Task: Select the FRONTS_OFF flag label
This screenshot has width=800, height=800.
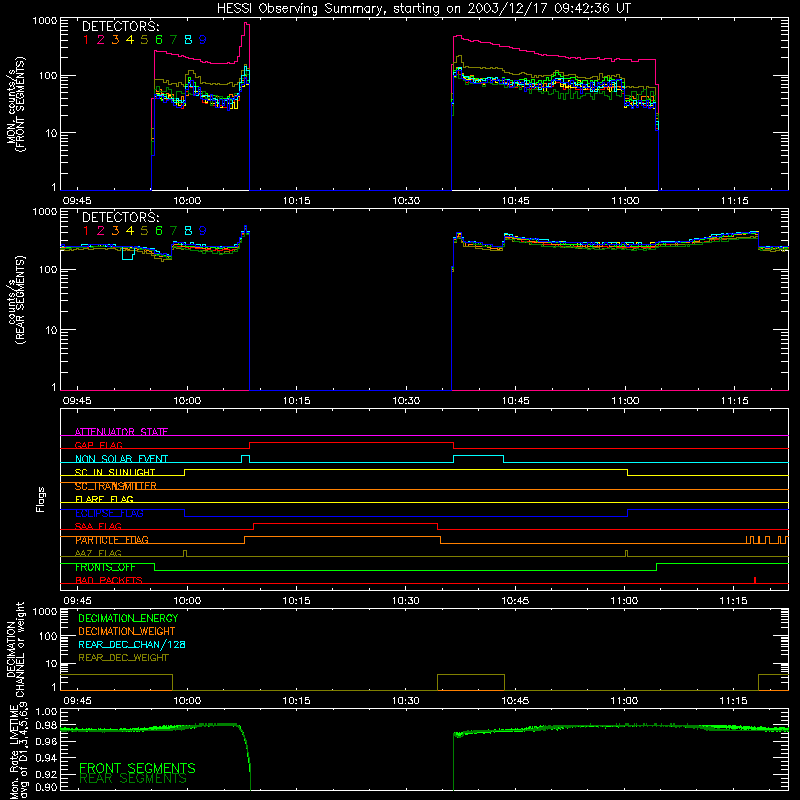Action: (x=105, y=567)
